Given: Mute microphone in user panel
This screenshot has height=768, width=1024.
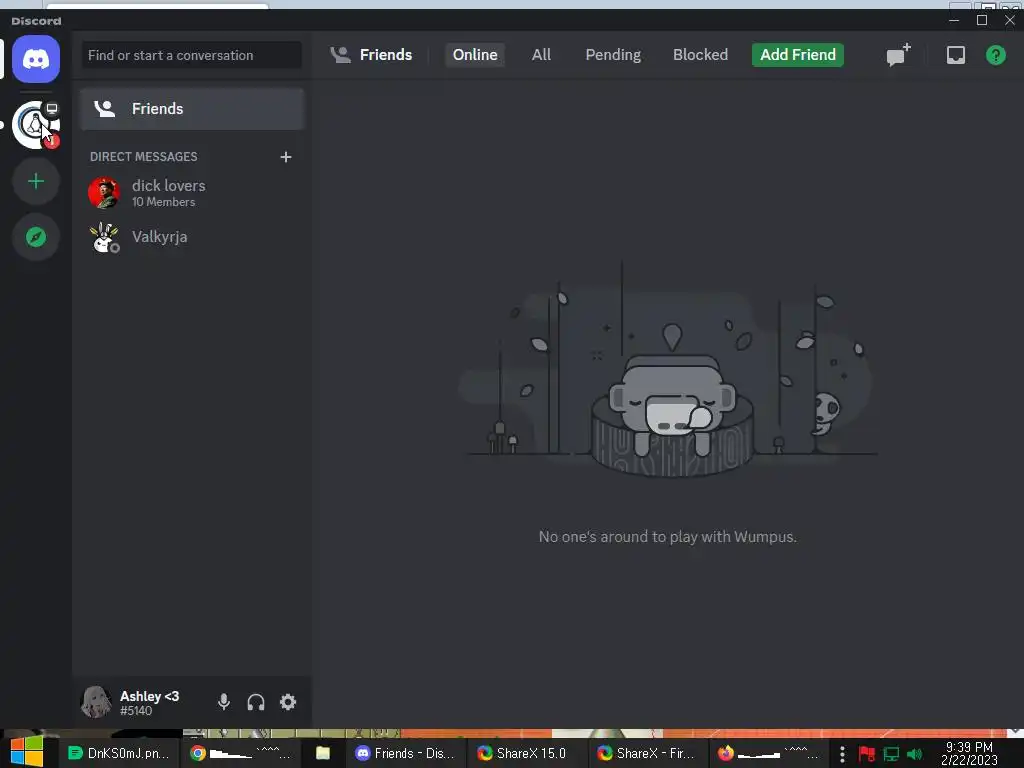Looking at the screenshot, I should coord(223,702).
